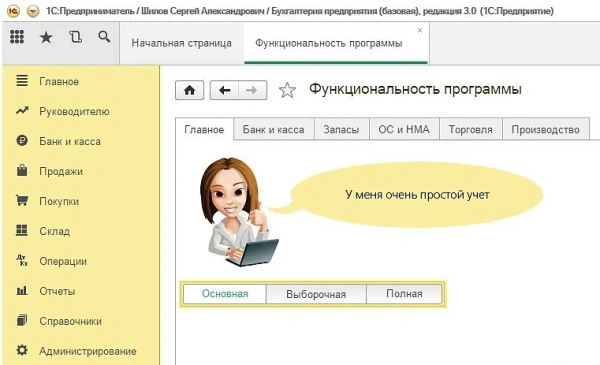Image resolution: width=600 pixels, height=365 pixels.
Task: Select Основная functionality mode
Action: pyautogui.click(x=225, y=294)
